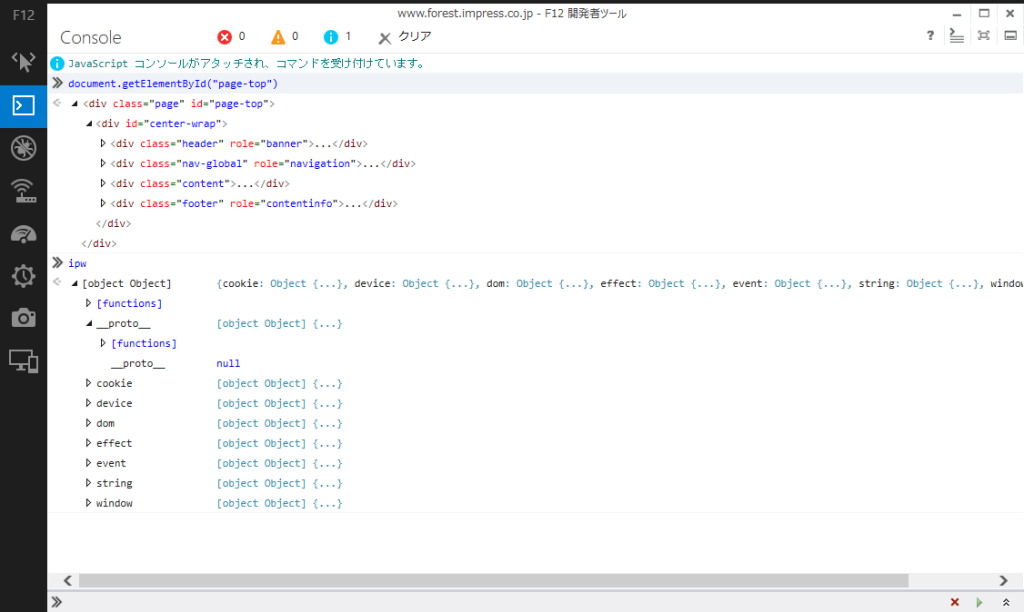Viewport: 1024px width, 612px height.
Task: Click the [object Object] value of cookie row
Action: tap(280, 383)
